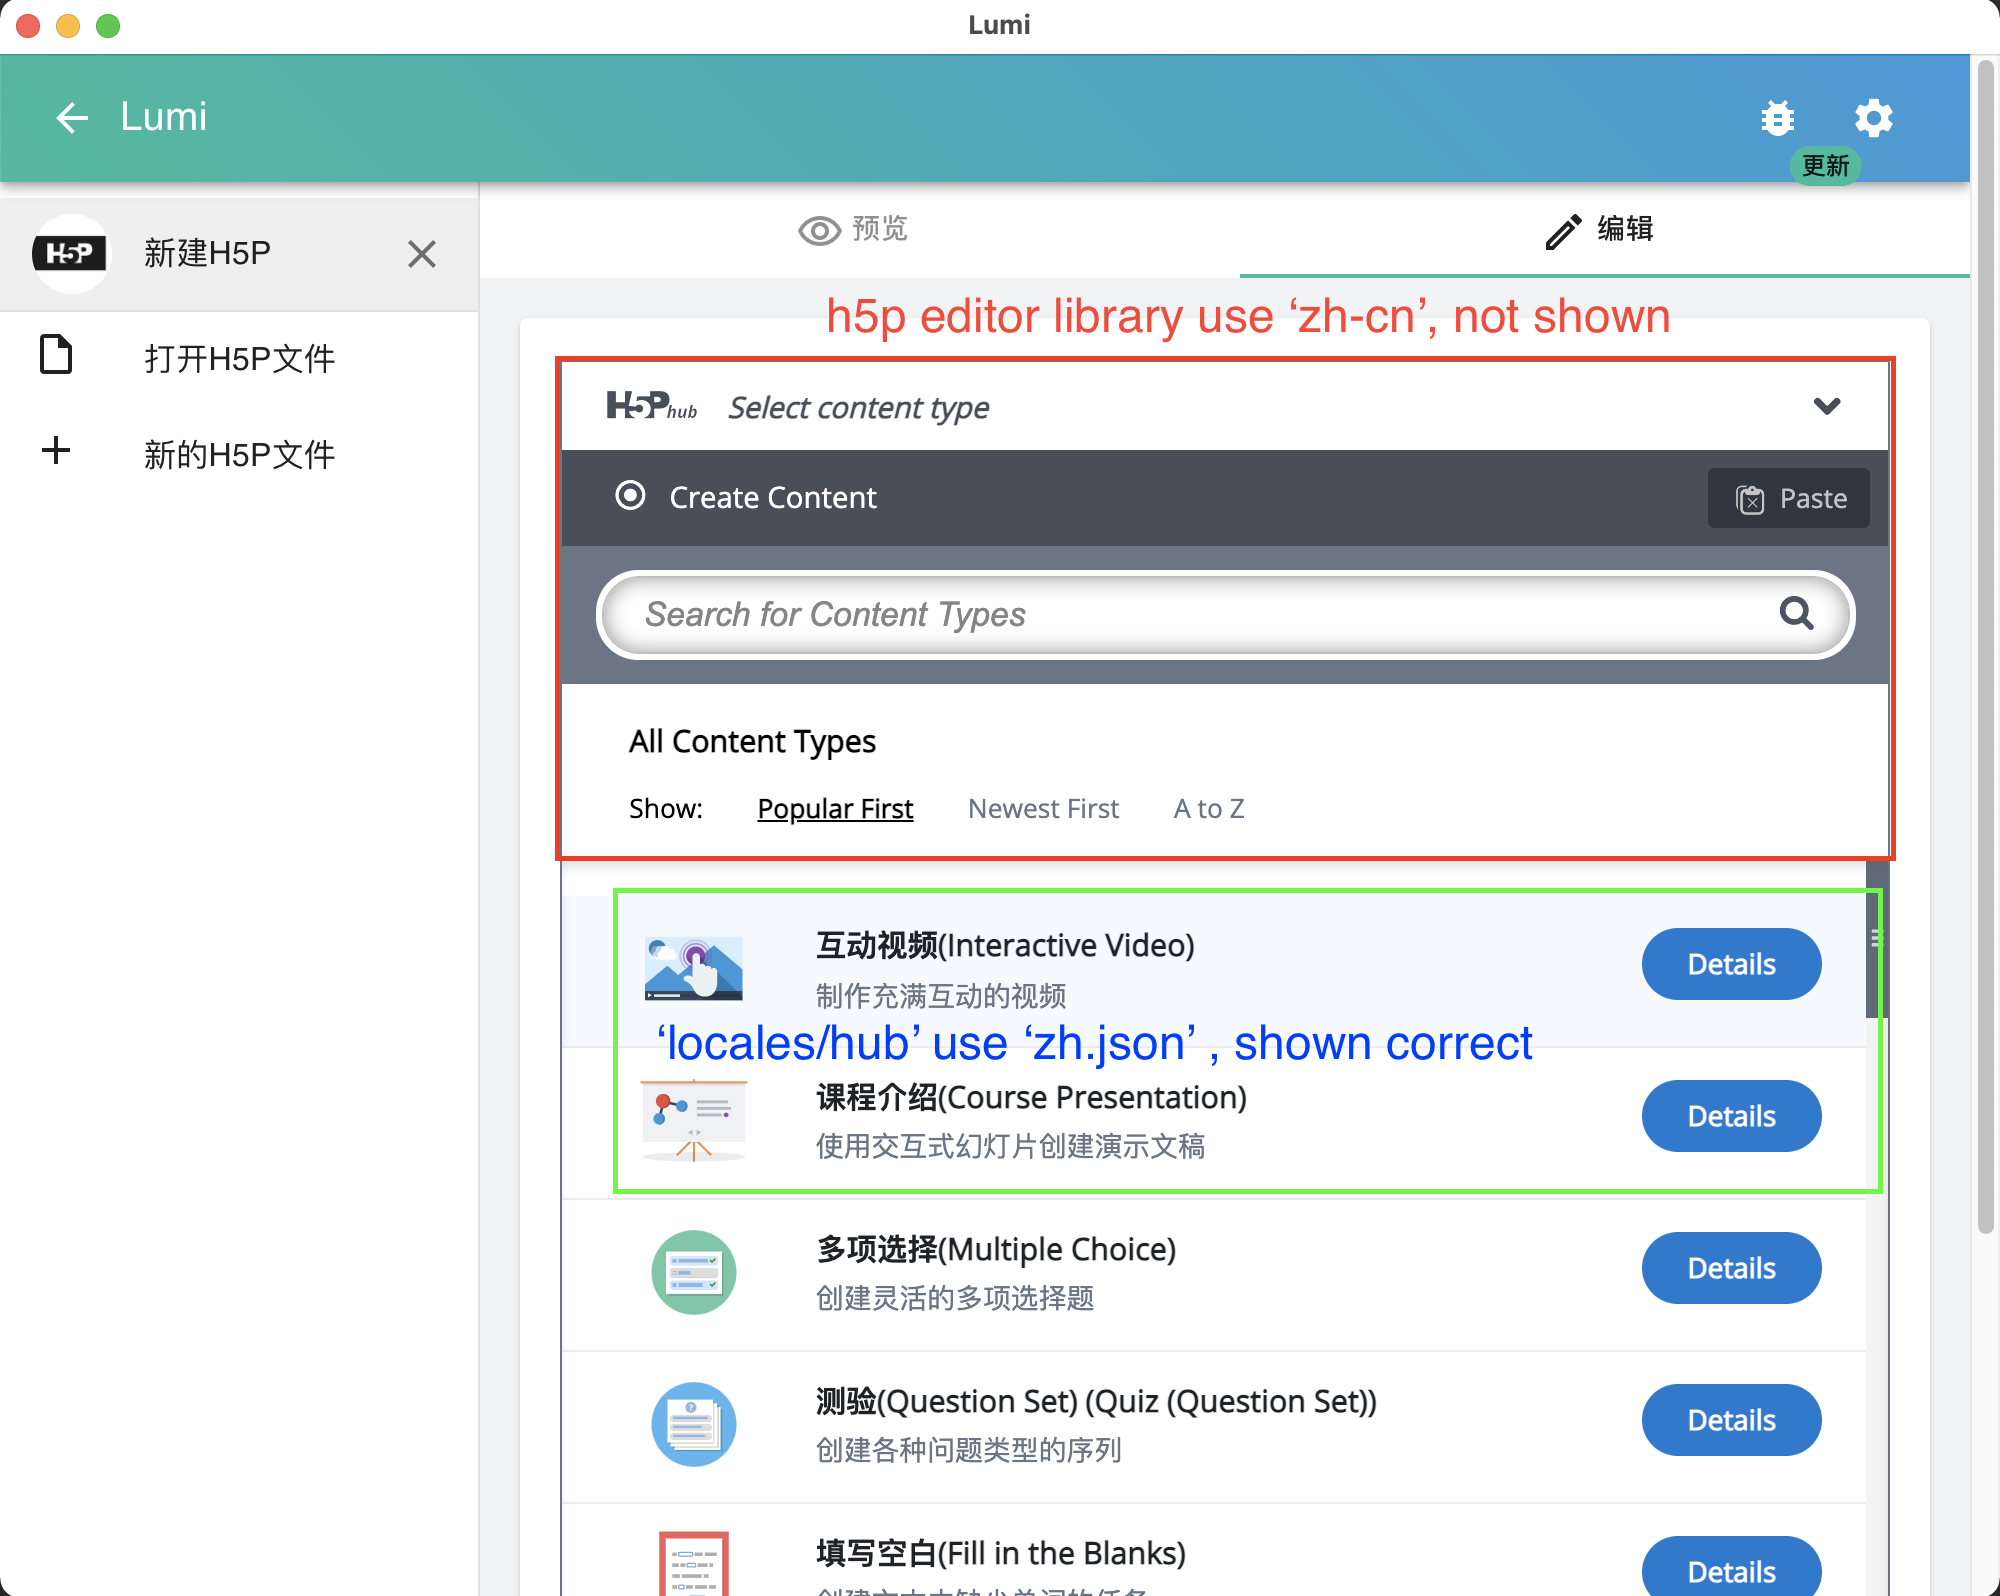Click the back arrow next to Lumi
The image size is (2000, 1596).
71,117
